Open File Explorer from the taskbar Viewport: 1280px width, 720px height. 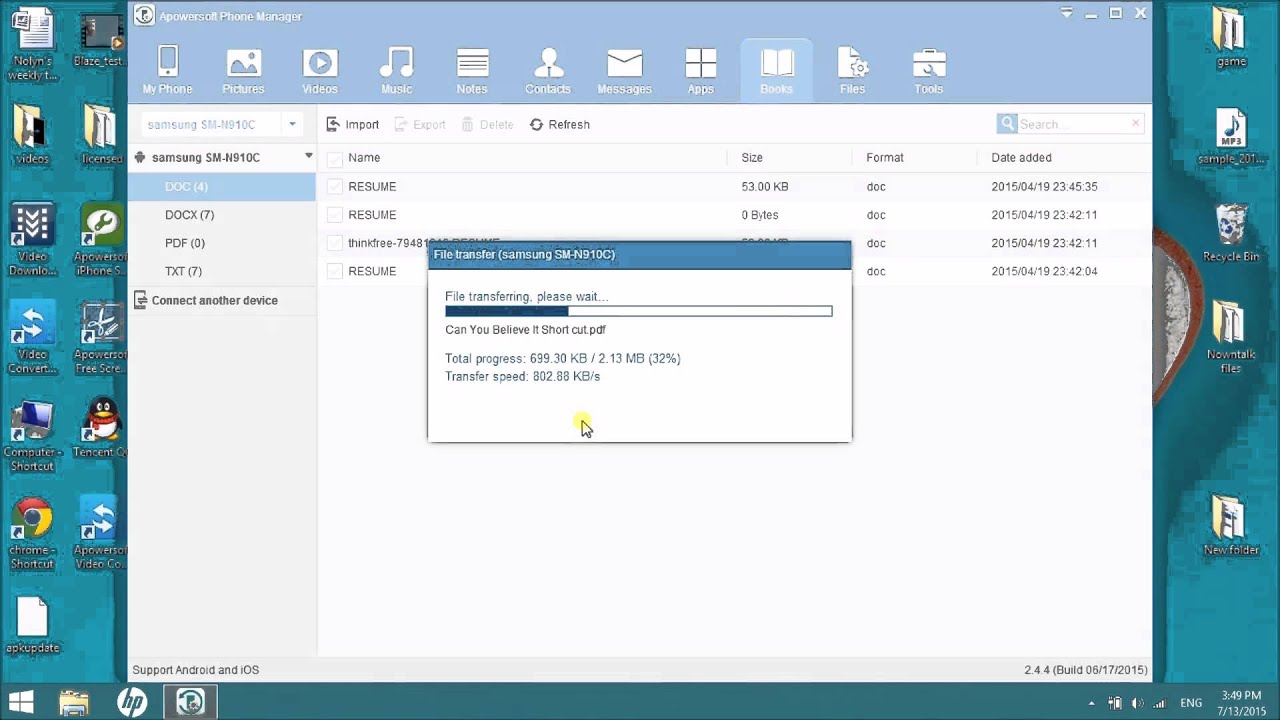[73, 702]
